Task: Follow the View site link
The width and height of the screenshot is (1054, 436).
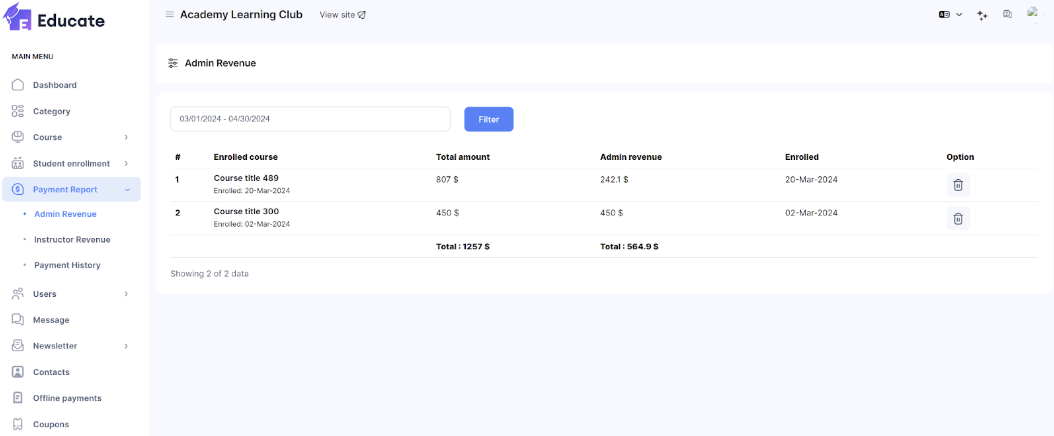Action: (x=342, y=15)
